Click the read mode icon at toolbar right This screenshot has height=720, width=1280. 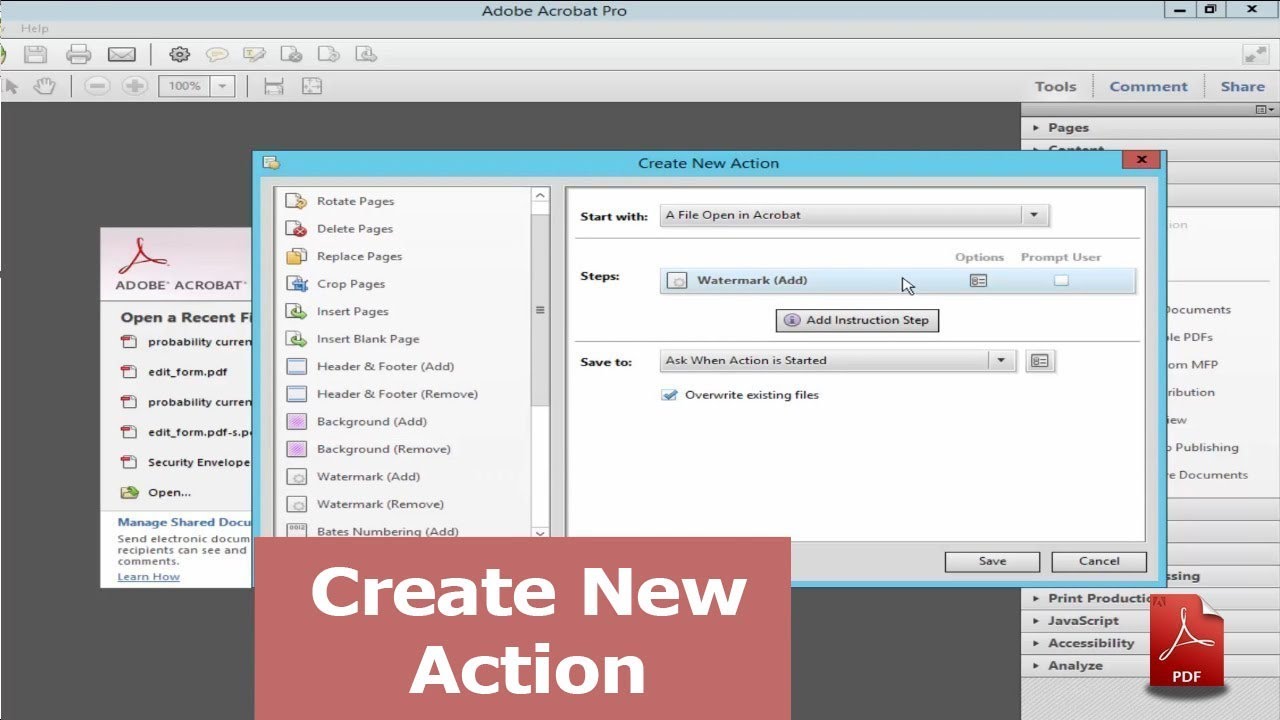pyautogui.click(x=1255, y=55)
